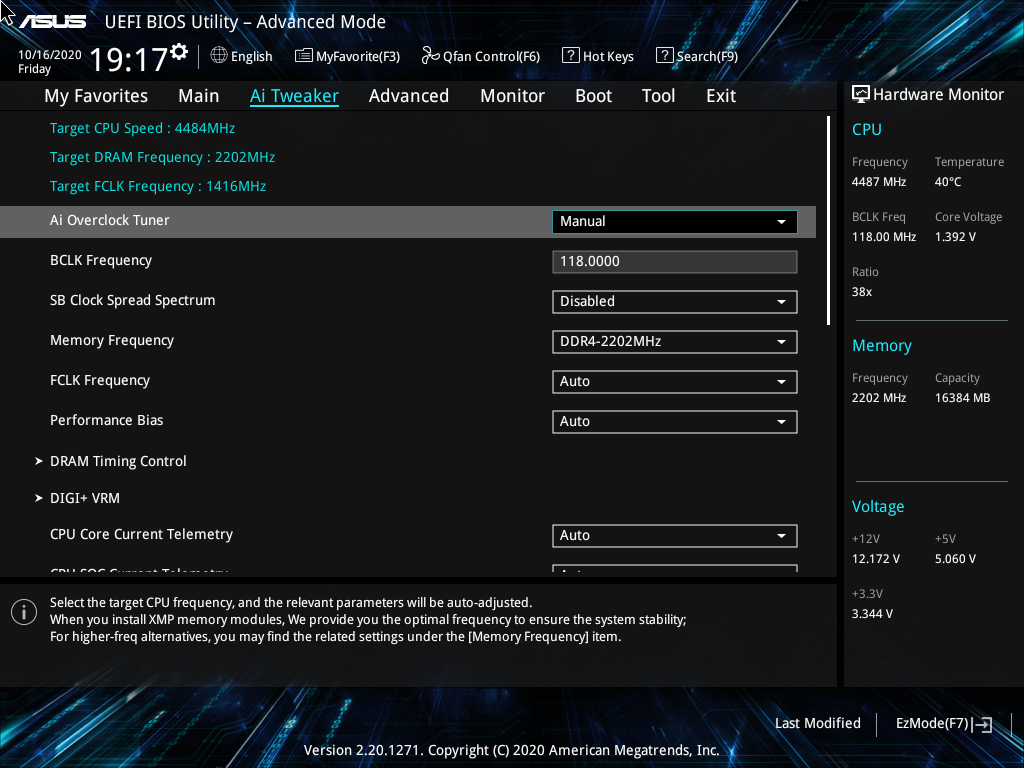Click the info icon in help panel
The width and height of the screenshot is (1024, 768).
click(24, 612)
